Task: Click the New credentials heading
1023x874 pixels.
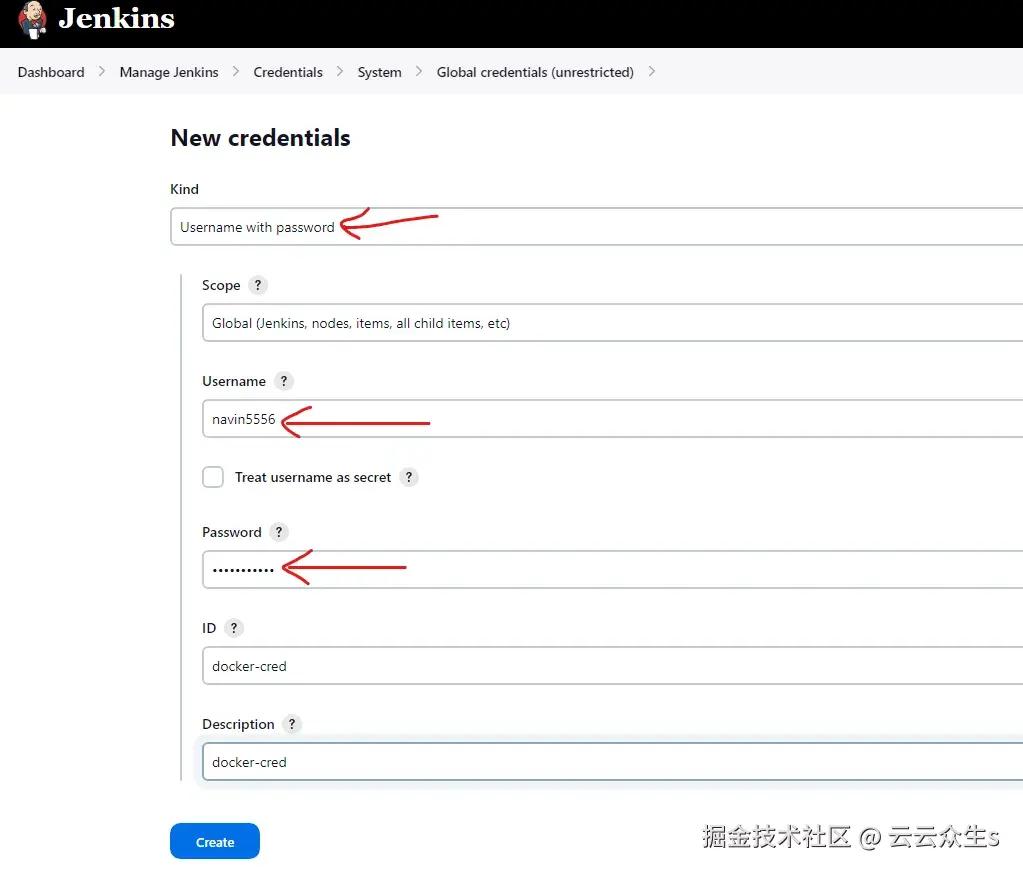Action: (260, 138)
